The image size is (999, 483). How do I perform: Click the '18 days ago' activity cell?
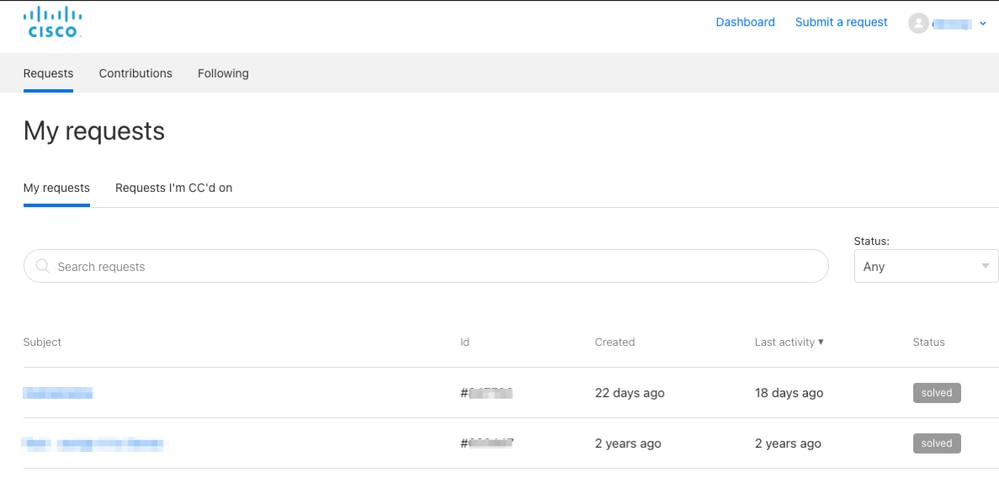tap(789, 393)
